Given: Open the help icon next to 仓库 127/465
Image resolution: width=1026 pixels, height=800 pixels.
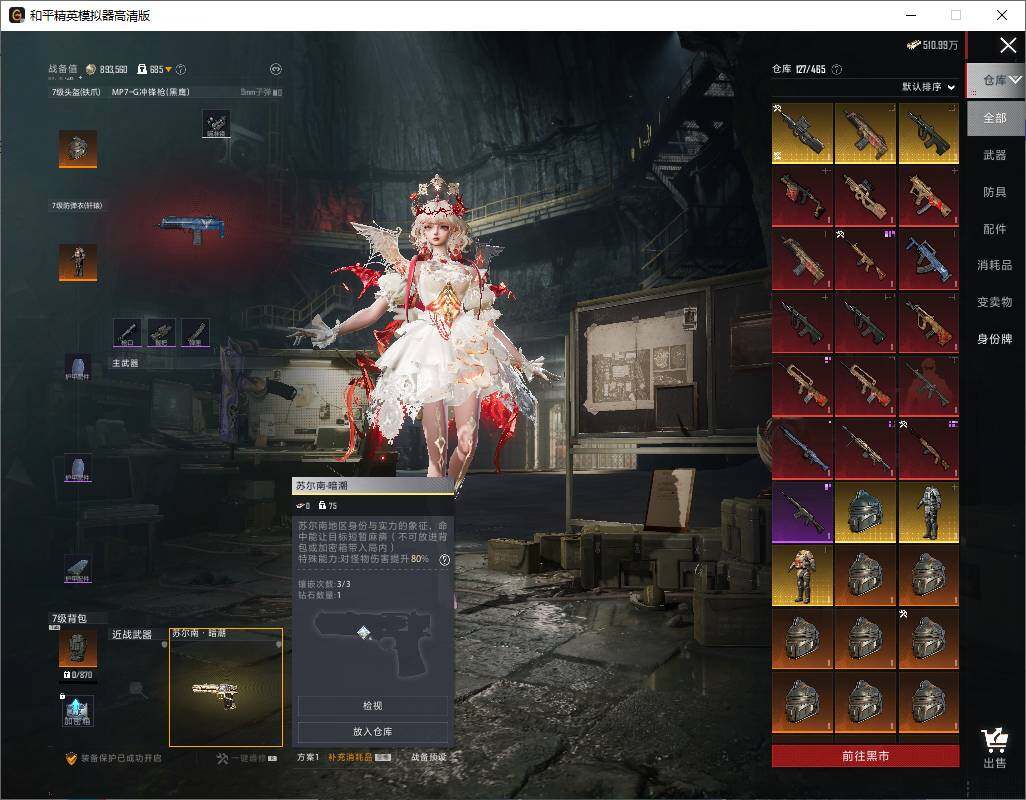Looking at the screenshot, I should click(836, 69).
